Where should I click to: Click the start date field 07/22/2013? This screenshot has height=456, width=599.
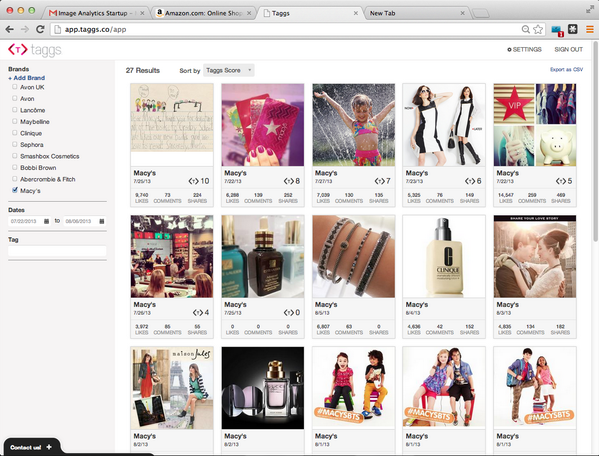[29, 221]
